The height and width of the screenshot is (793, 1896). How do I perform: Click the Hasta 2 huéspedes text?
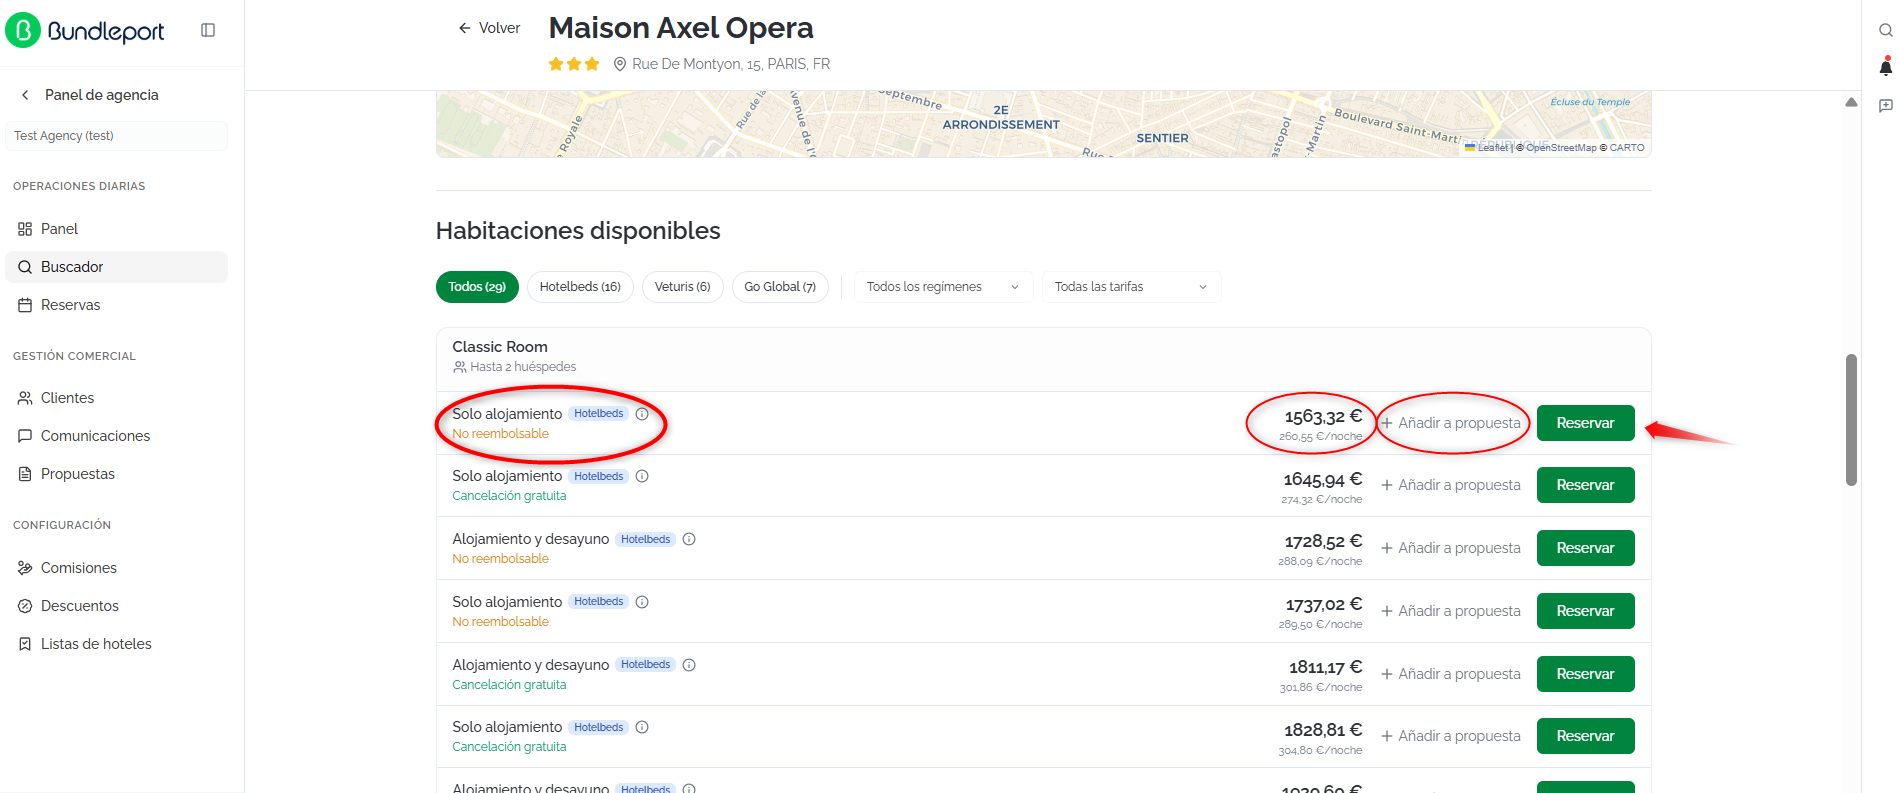point(523,367)
